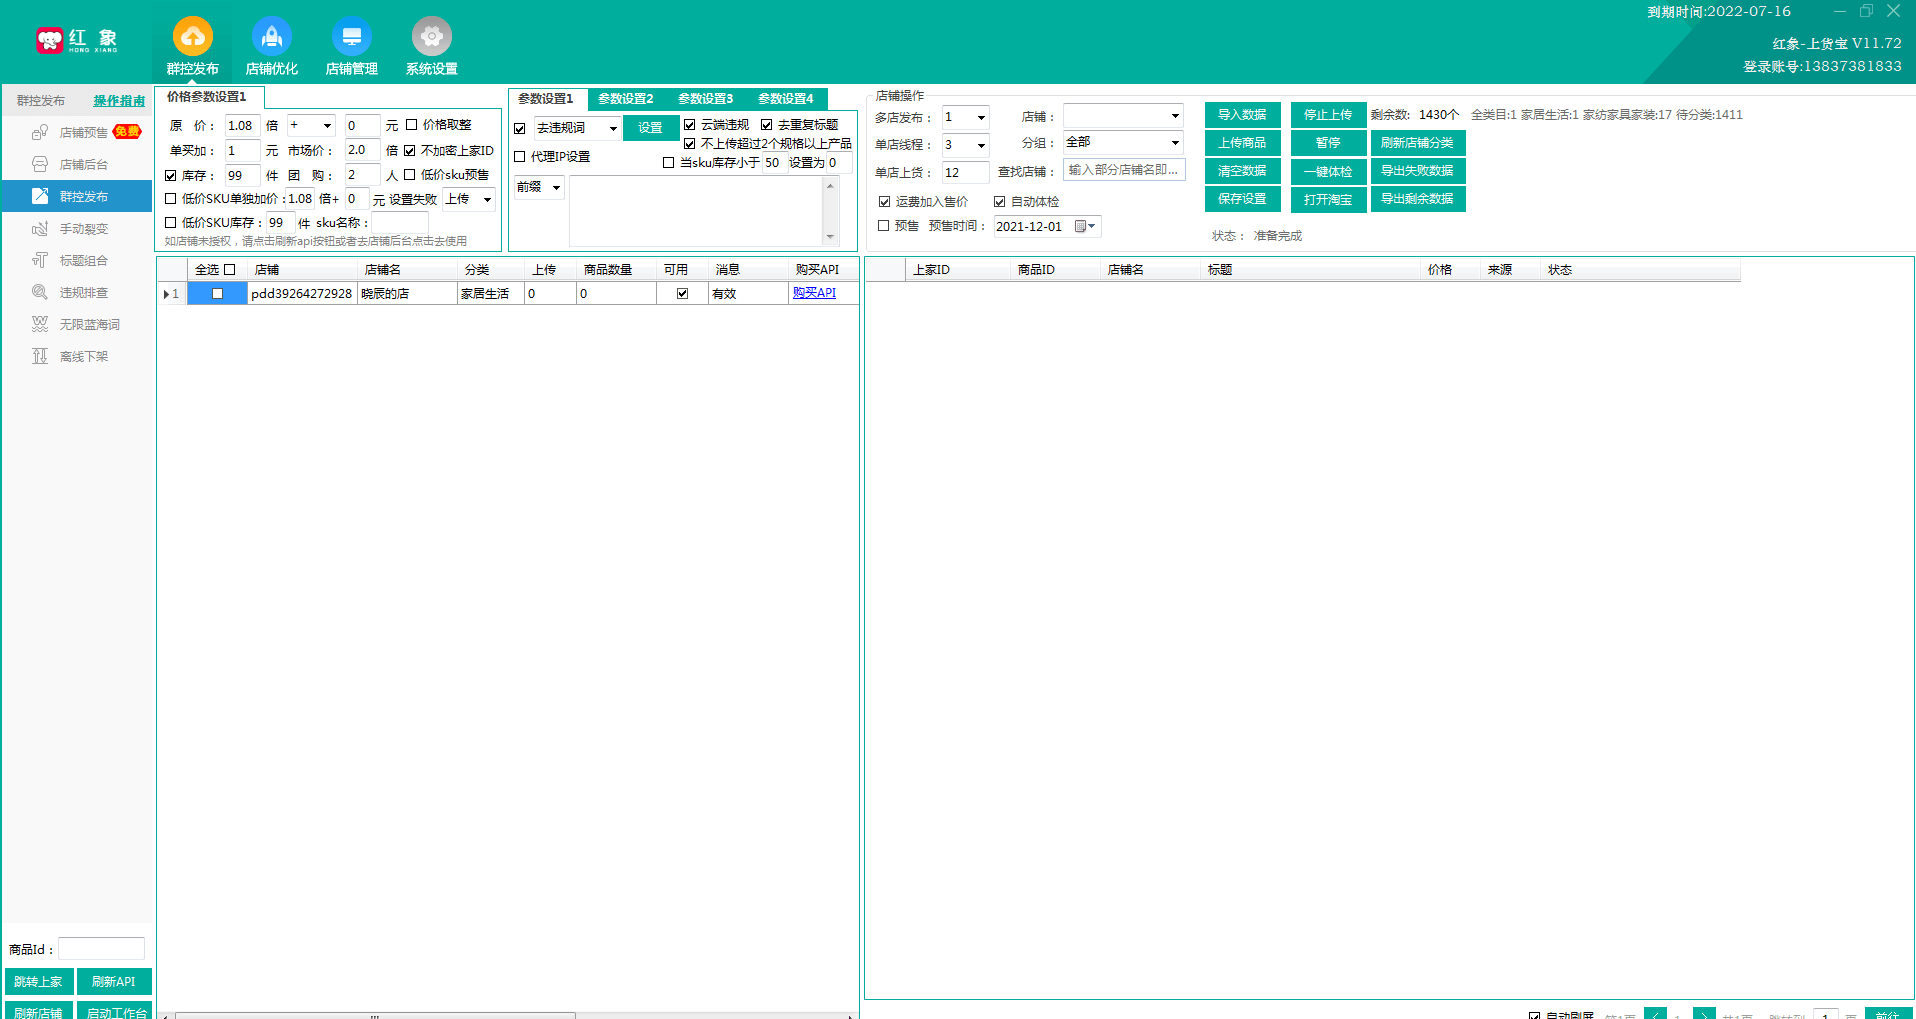The height and width of the screenshot is (1019, 1916).
Task: Click the shop list horizontal scrollbar
Action: 375,1016
